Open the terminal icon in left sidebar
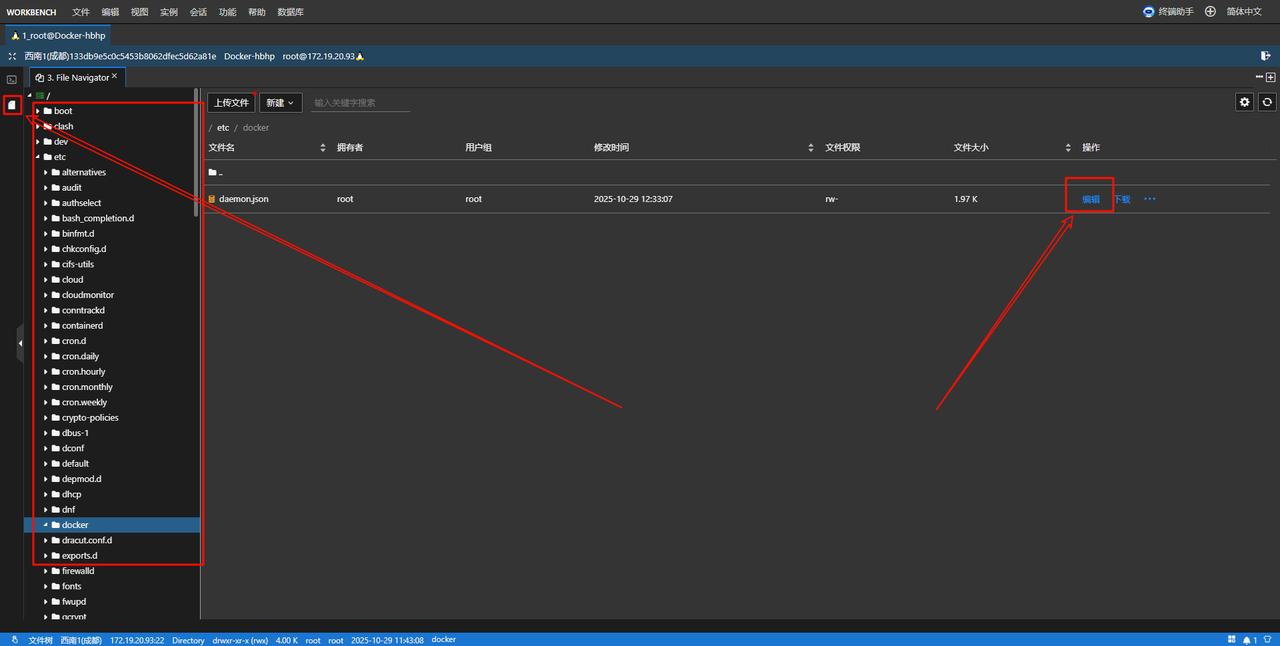Image resolution: width=1280 pixels, height=646 pixels. [x=12, y=79]
